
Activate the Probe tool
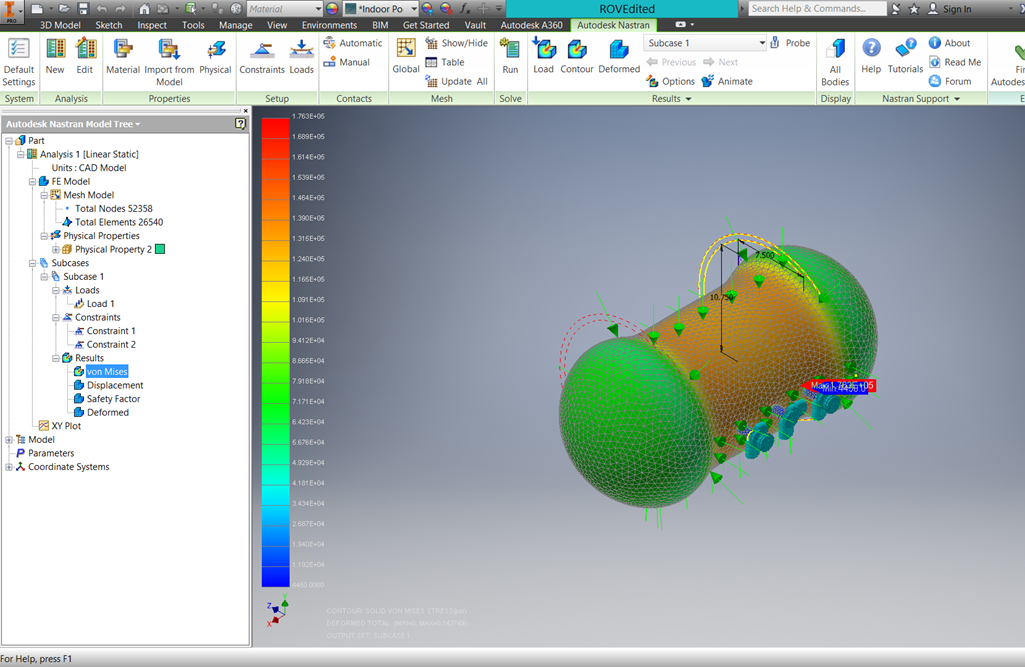(790, 43)
